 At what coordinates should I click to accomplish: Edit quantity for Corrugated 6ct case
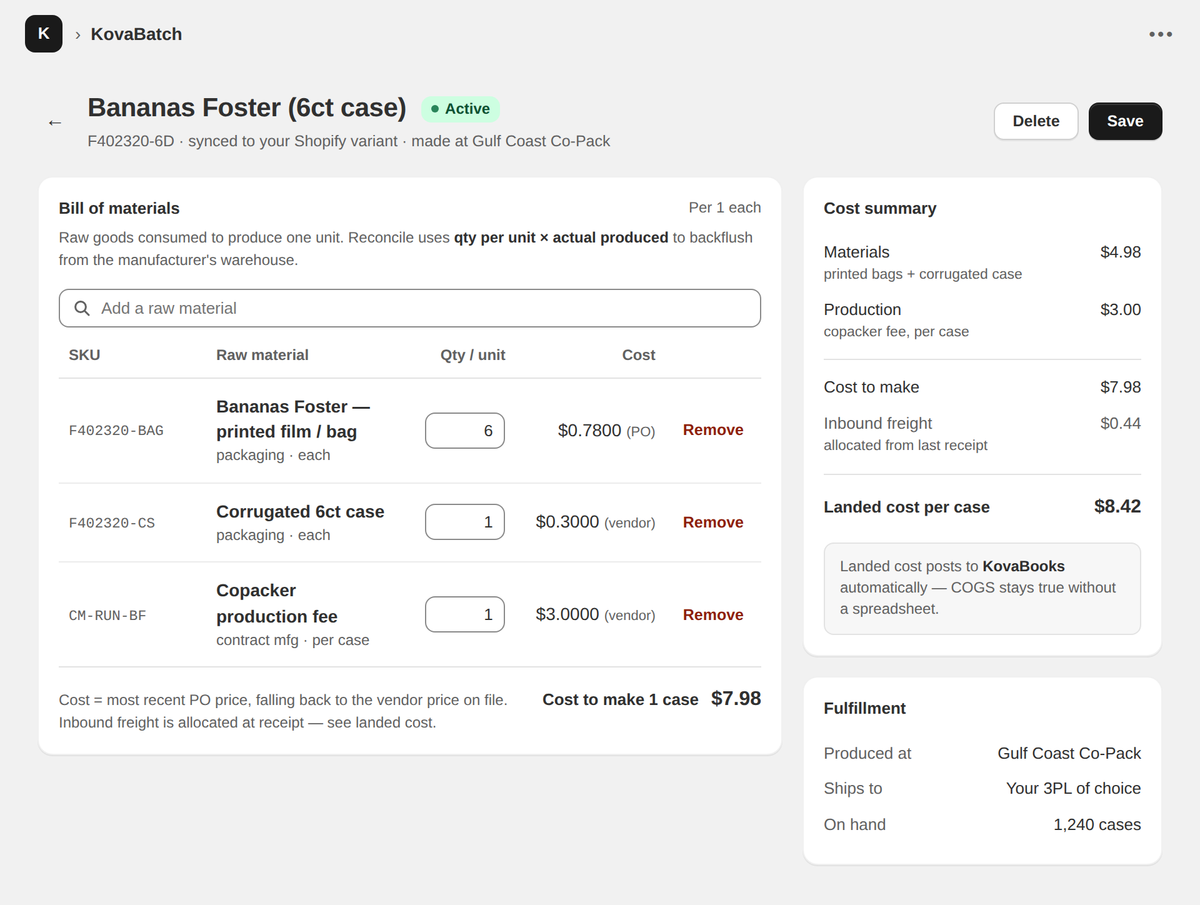(465, 522)
